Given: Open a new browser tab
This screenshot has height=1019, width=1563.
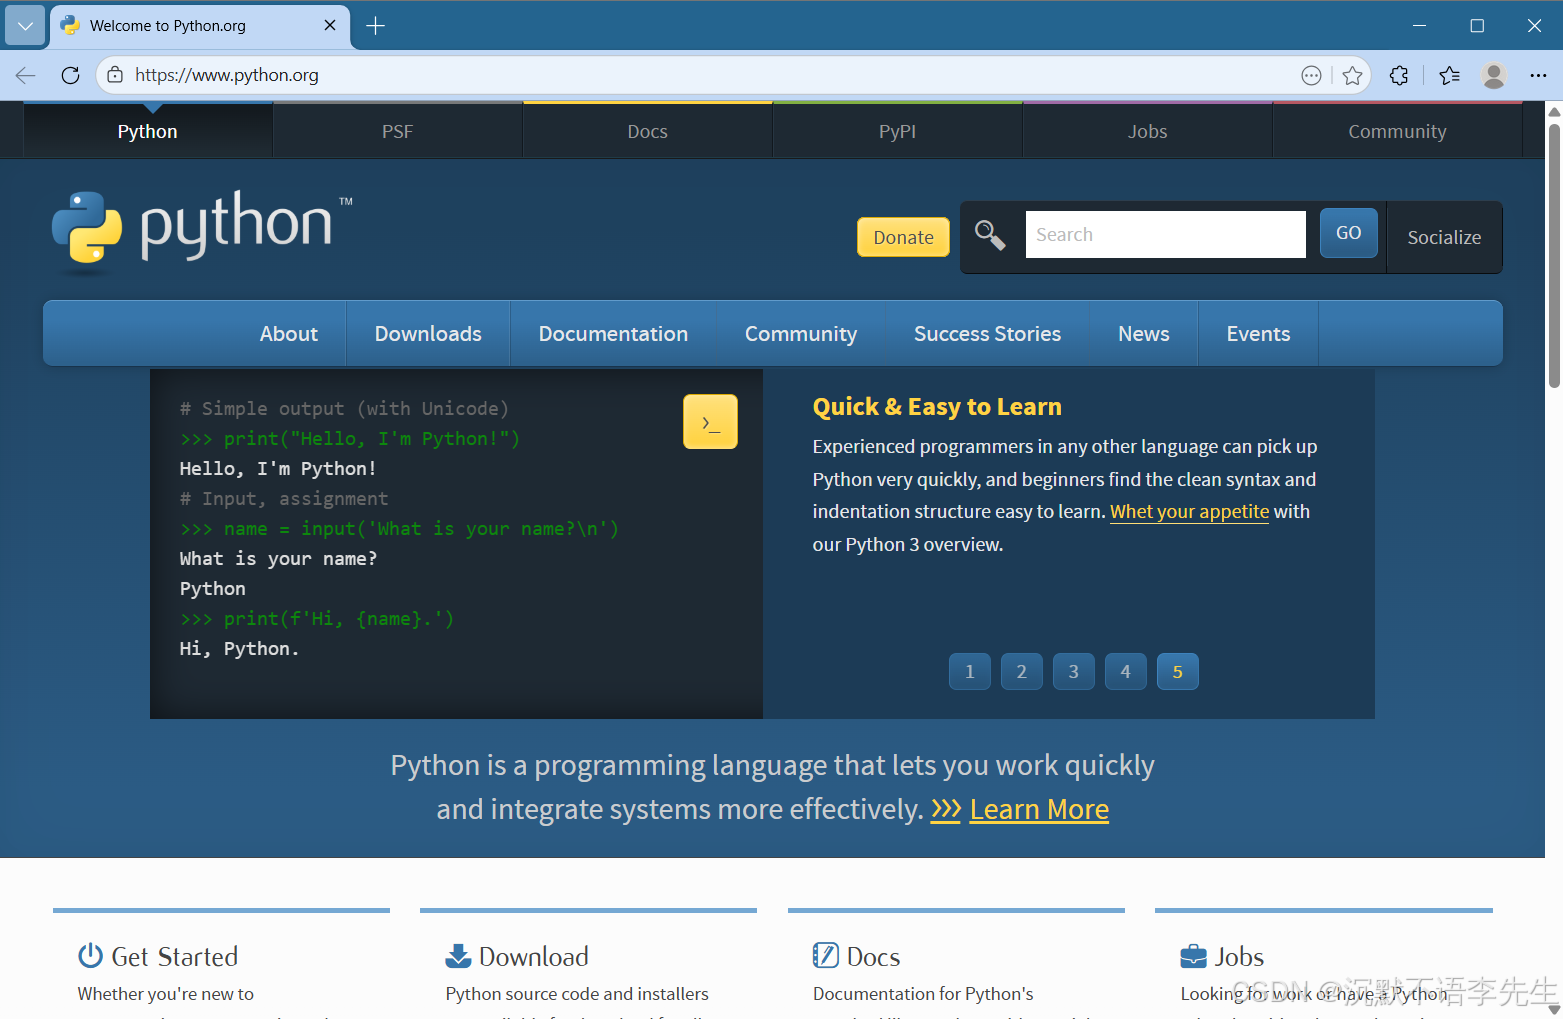Looking at the screenshot, I should [376, 26].
